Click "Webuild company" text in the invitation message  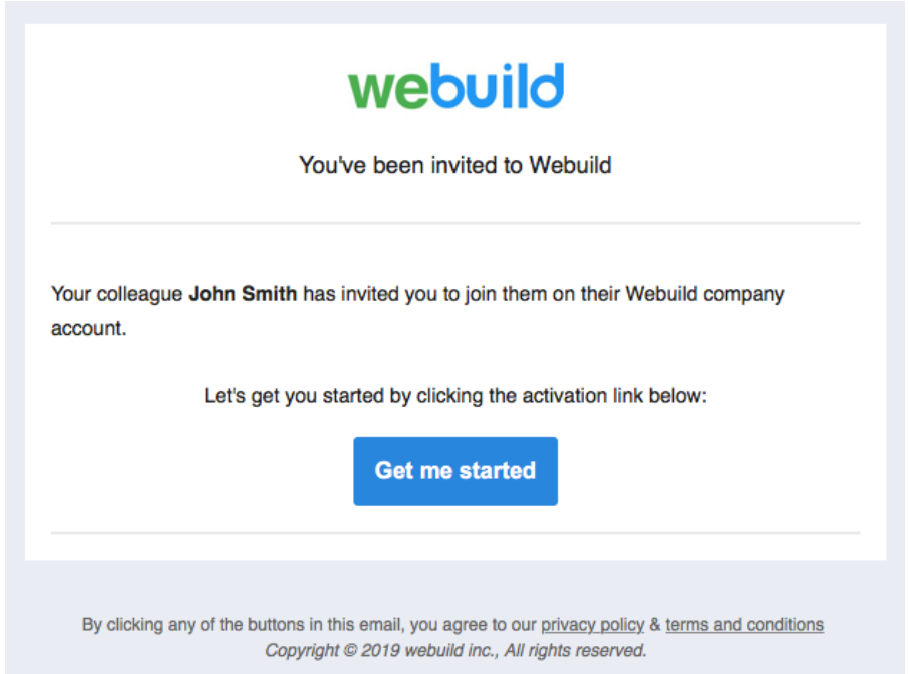tap(705, 294)
